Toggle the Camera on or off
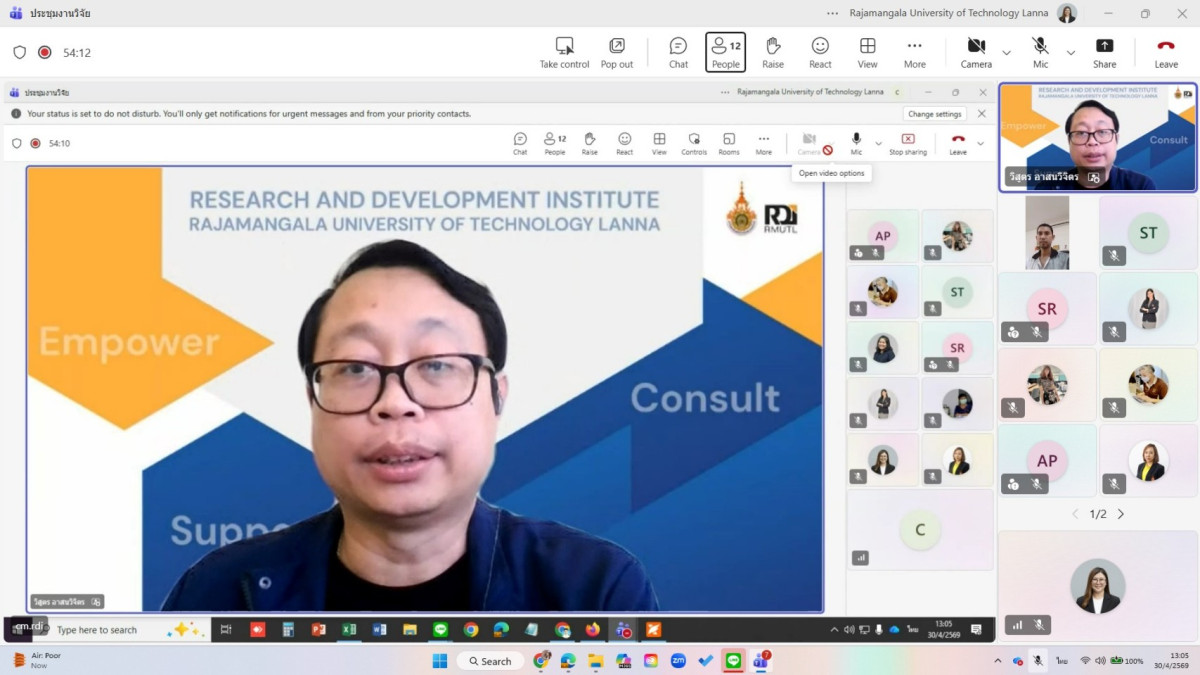Screen dimensions: 1200x675 (976, 52)
